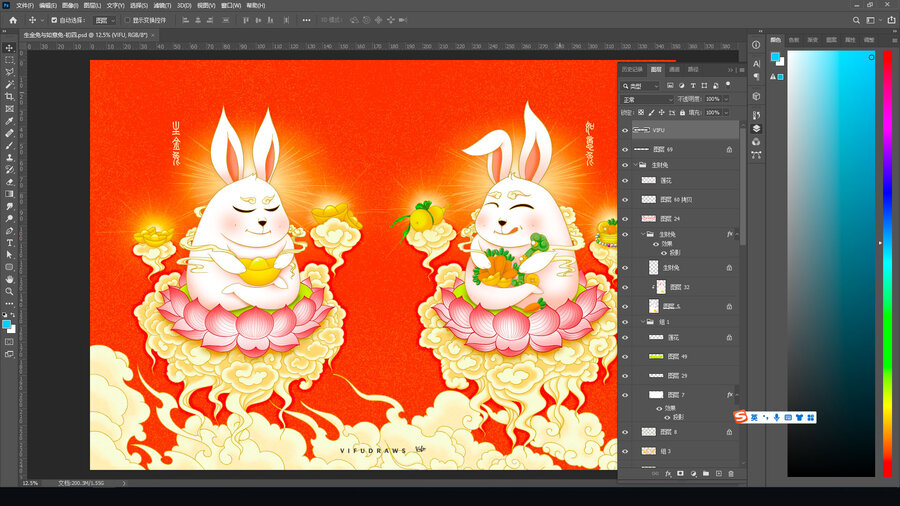
Task: Open the blend mode dropdown (正常)
Action: [647, 99]
